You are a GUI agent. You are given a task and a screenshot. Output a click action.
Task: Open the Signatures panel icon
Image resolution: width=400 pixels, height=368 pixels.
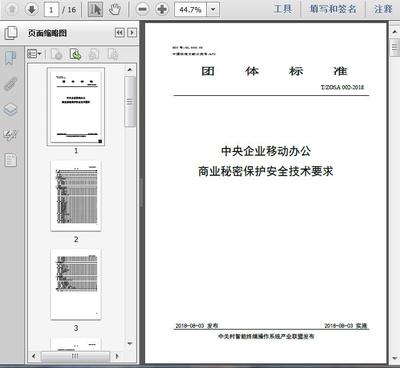(x=10, y=135)
